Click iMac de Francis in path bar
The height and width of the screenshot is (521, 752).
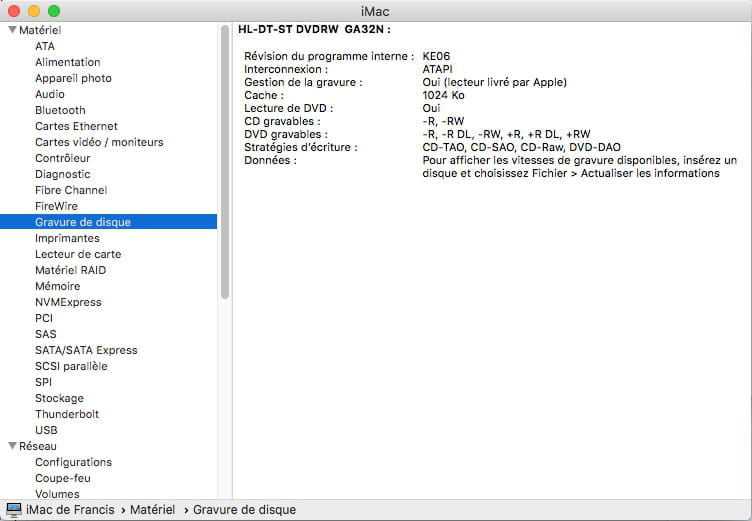click(70, 509)
